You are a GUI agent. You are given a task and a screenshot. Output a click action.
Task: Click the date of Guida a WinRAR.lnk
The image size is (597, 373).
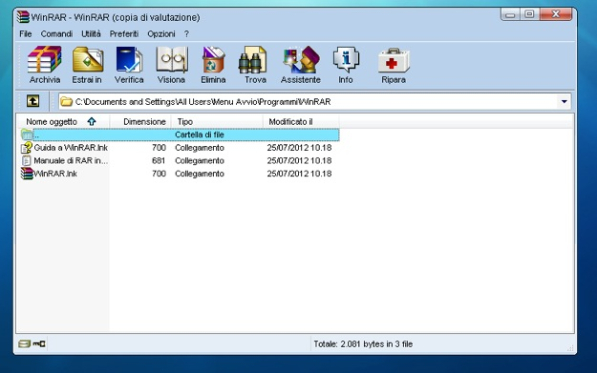[x=299, y=148]
